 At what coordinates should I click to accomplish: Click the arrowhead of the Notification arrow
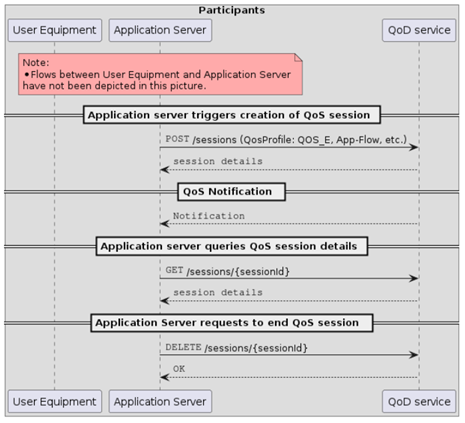click(x=165, y=224)
